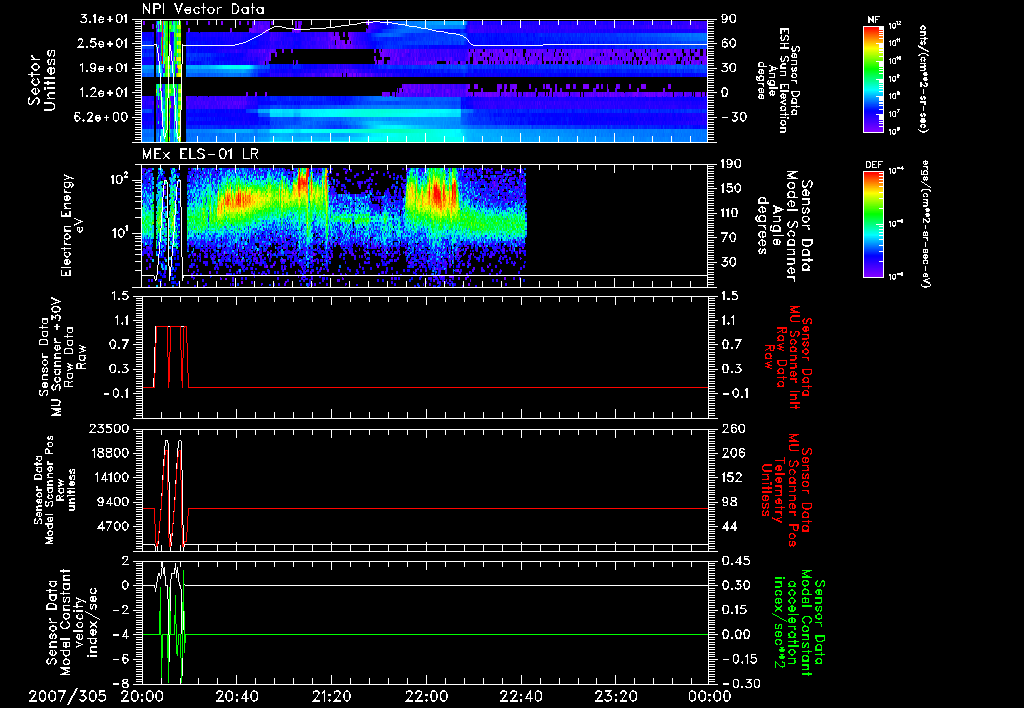
Task: Click the 'Sector Unitless' axis title
Action: [x=42, y=80]
